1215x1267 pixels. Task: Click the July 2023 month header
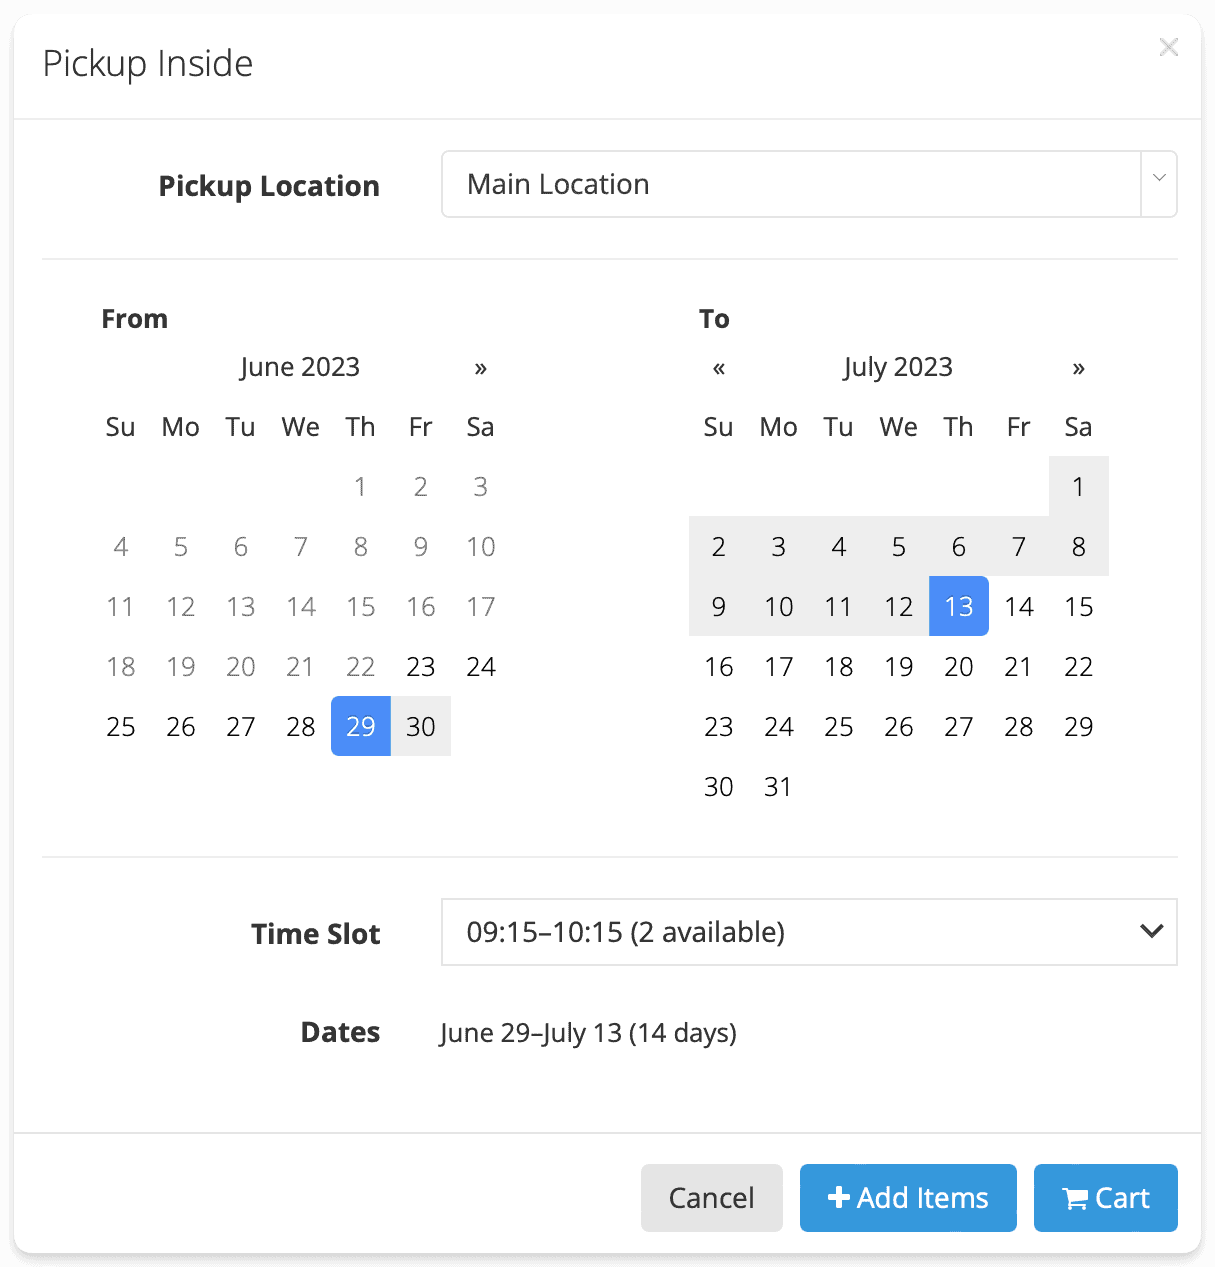pyautogui.click(x=897, y=367)
